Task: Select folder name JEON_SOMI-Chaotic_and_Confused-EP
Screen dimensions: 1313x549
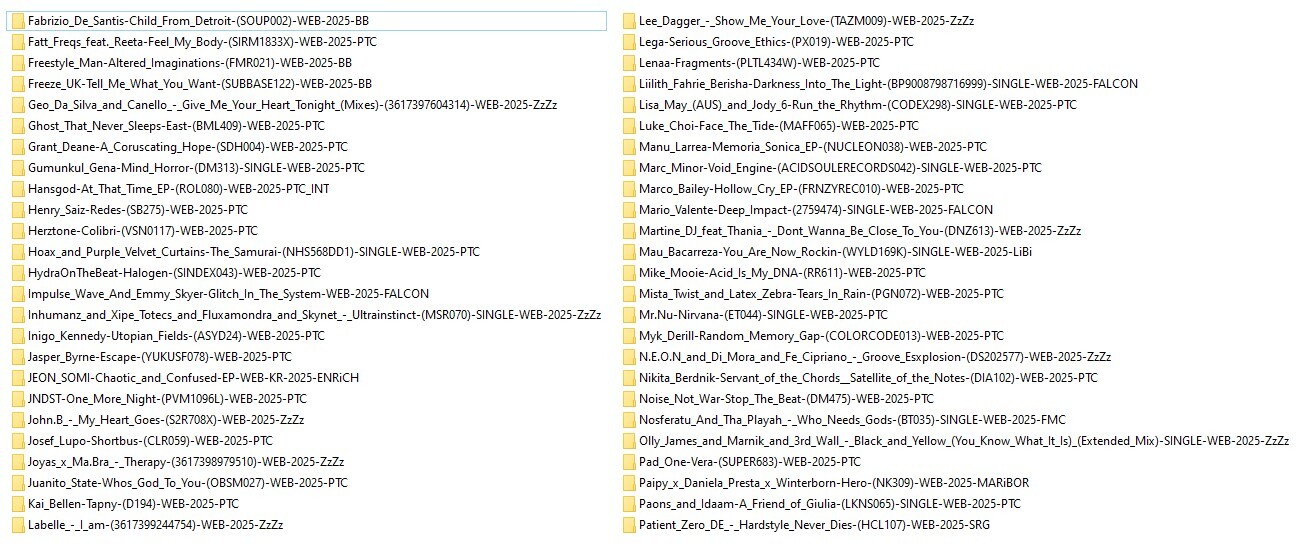Action: coord(193,378)
